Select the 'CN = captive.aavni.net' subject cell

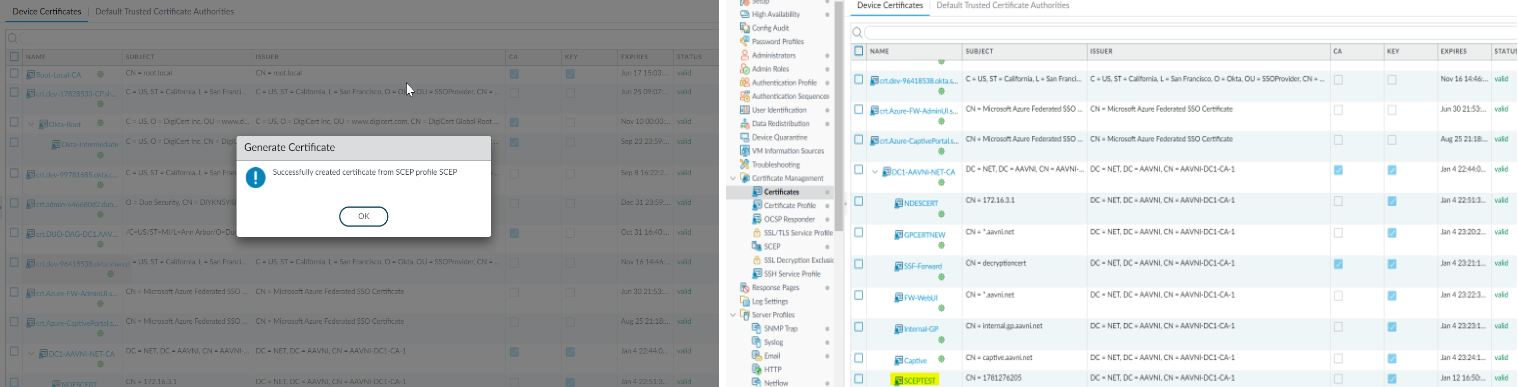[x=999, y=357]
